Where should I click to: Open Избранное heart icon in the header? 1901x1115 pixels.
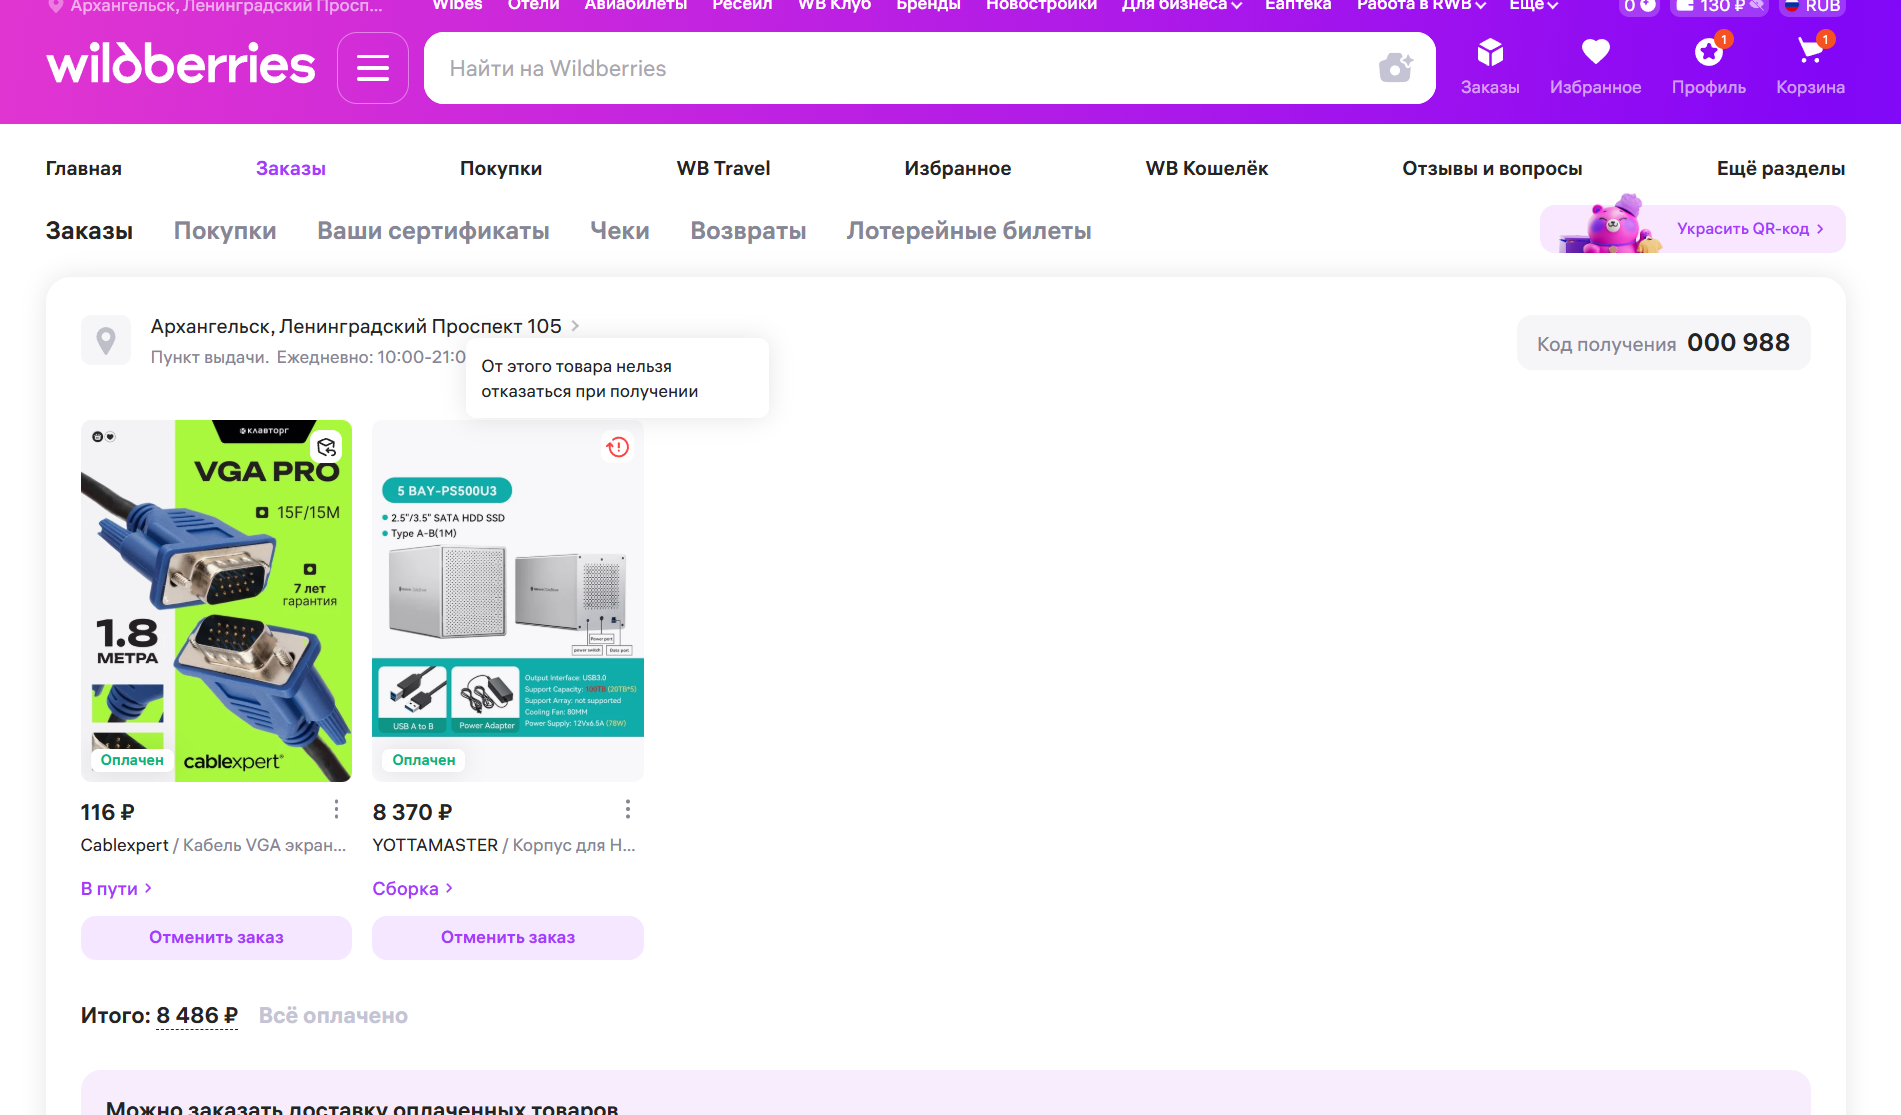click(1596, 67)
